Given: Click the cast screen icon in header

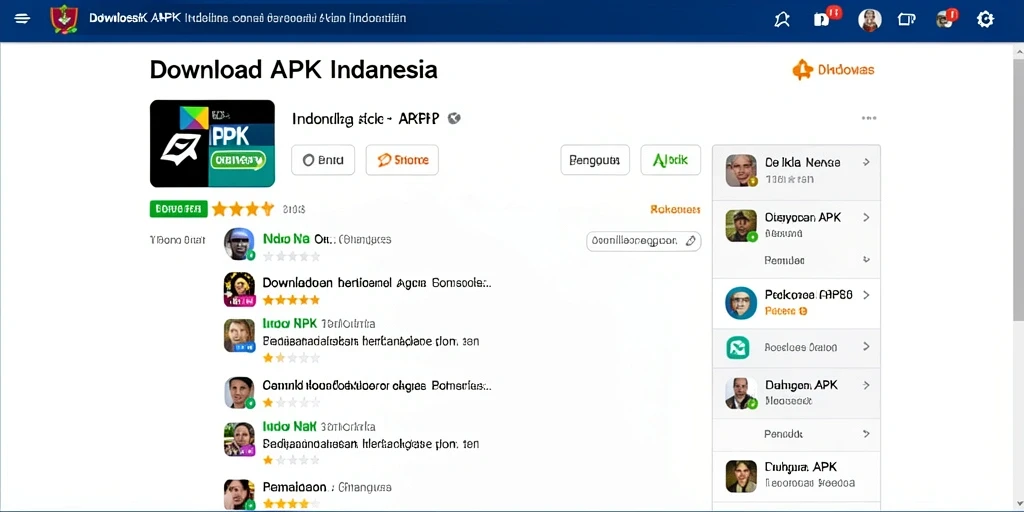Looking at the screenshot, I should [906, 20].
